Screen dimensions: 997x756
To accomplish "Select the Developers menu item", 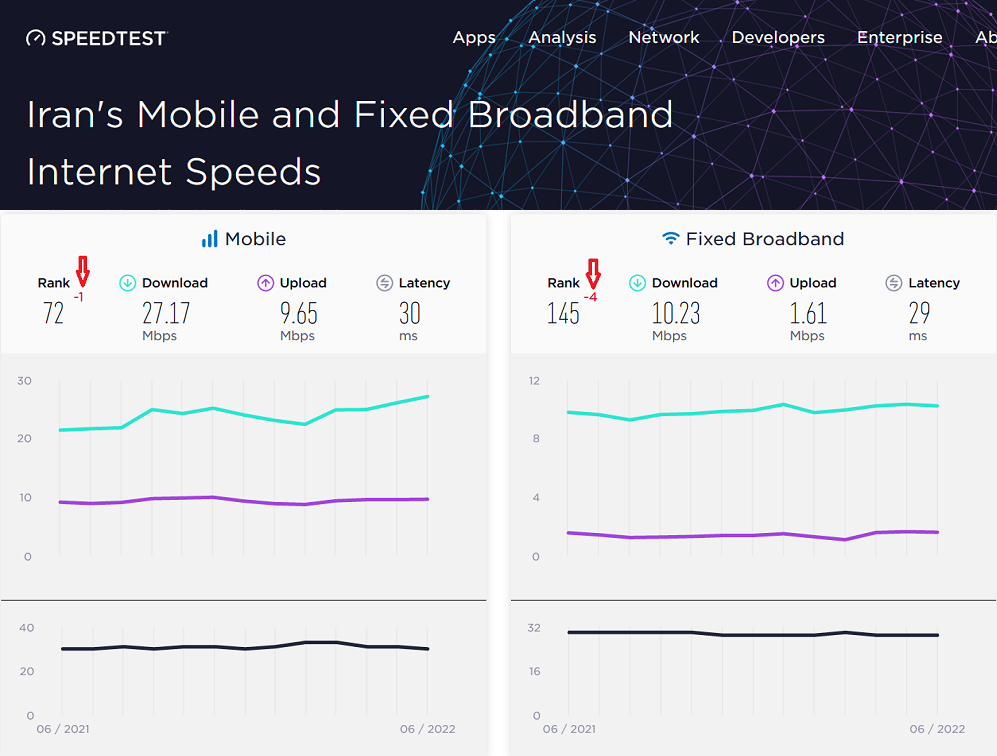I will click(778, 37).
